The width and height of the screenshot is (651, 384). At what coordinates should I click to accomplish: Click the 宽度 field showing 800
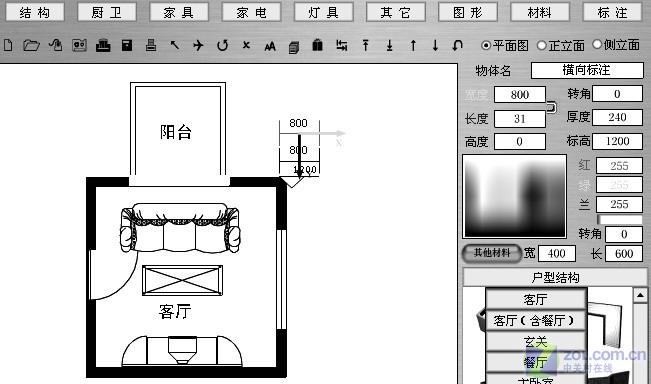(519, 95)
